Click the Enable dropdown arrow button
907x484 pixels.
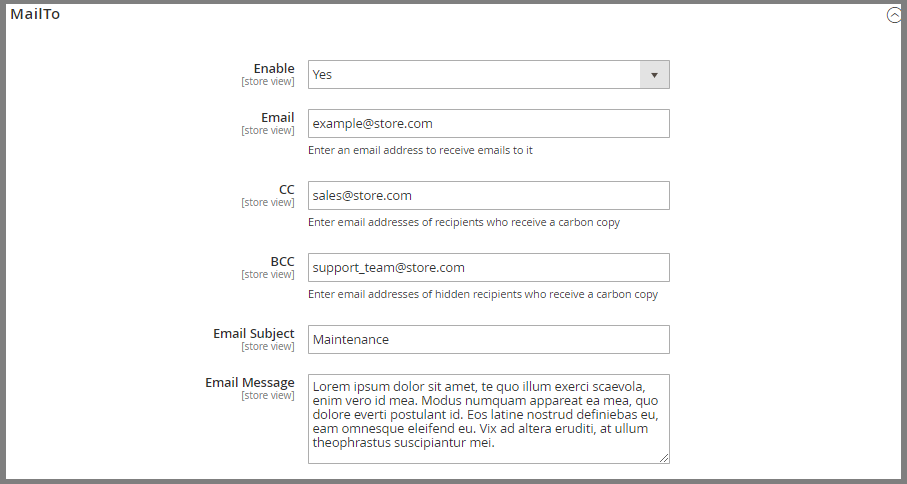pyautogui.click(x=654, y=75)
